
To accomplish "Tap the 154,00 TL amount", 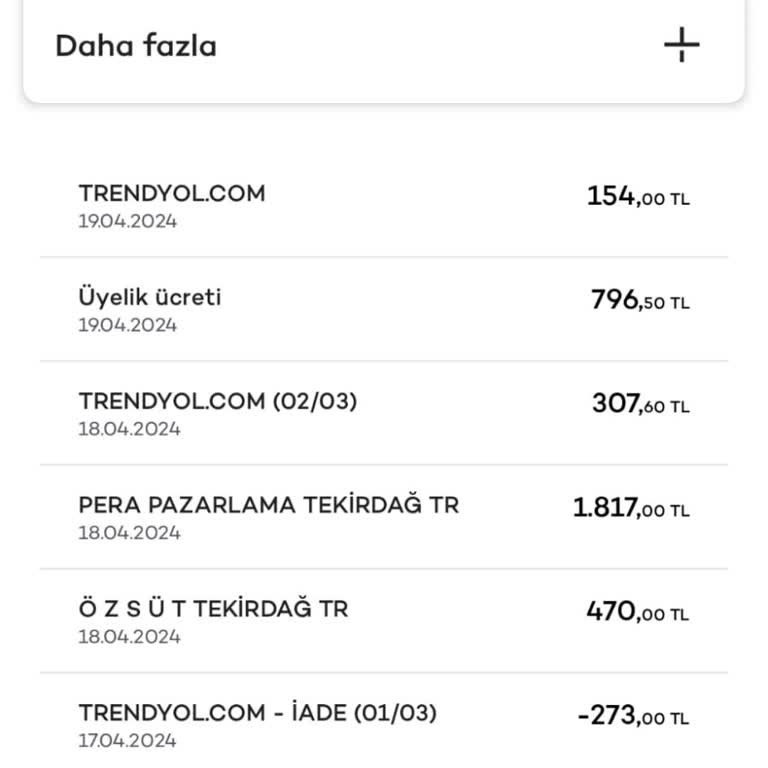I will pos(638,197).
